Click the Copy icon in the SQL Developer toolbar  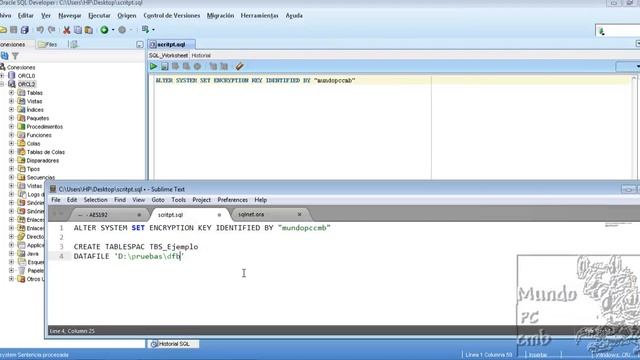(78, 30)
